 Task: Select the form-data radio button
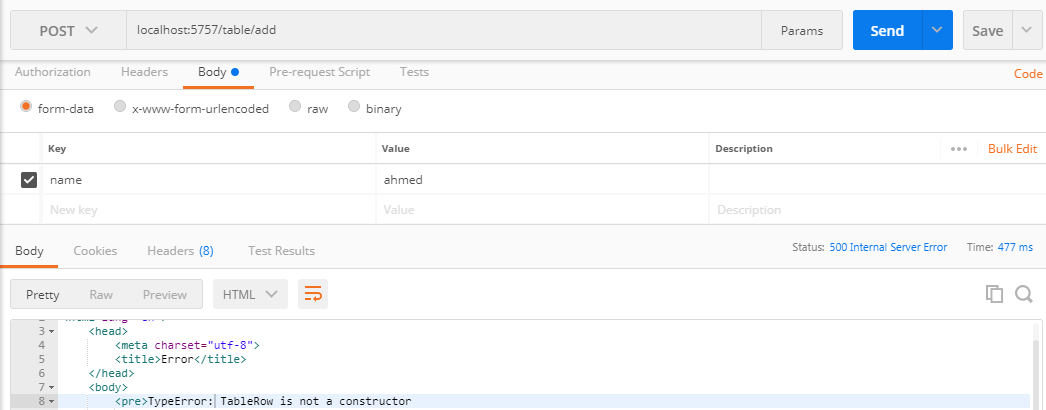[27, 107]
